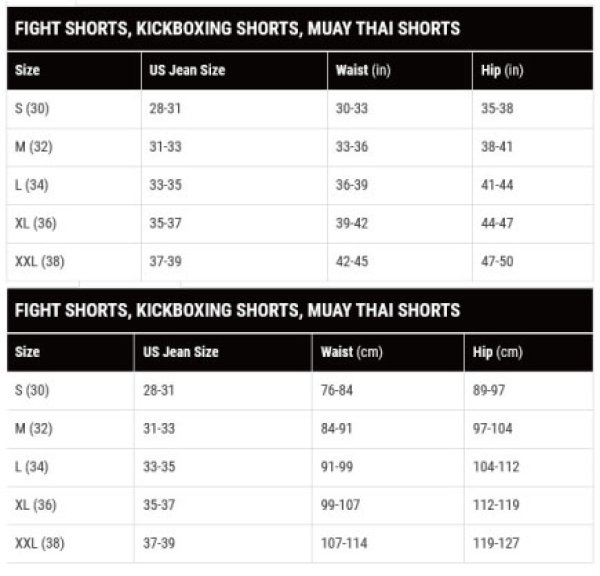Viewport: 600px width, 576px height.
Task: Select the 39-42 waist cell
Action: click(x=352, y=223)
